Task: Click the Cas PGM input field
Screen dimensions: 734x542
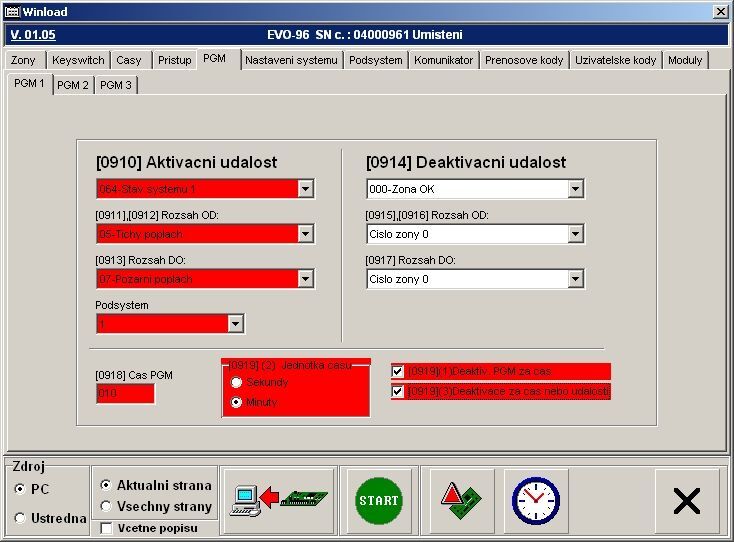Action: [125, 394]
